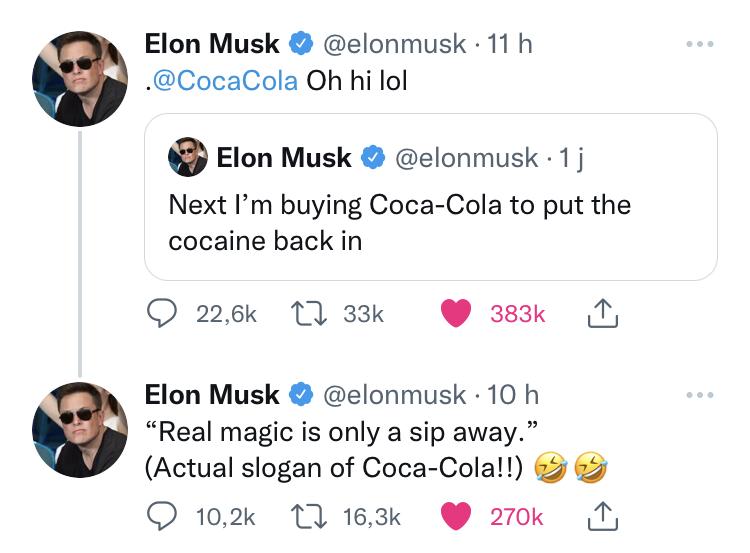
Task: Click the small avatar in quoted tweet
Action: point(187,158)
